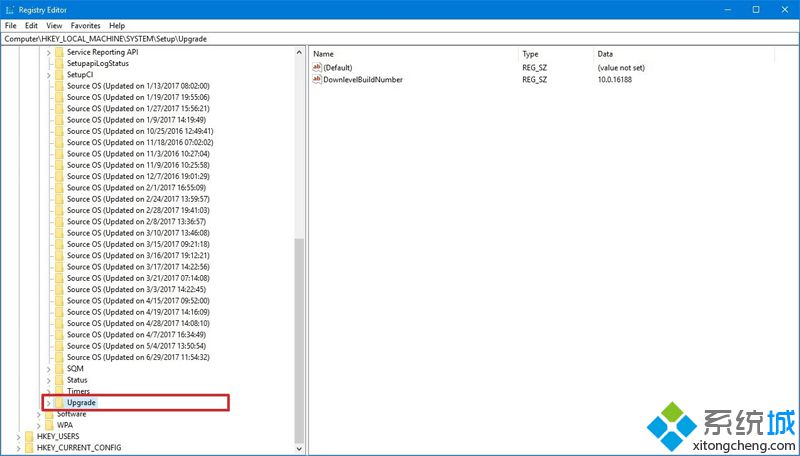This screenshot has width=800, height=456.
Task: Expand the HKEY_CURRENT_CONFIG hive
Action: click(18, 448)
